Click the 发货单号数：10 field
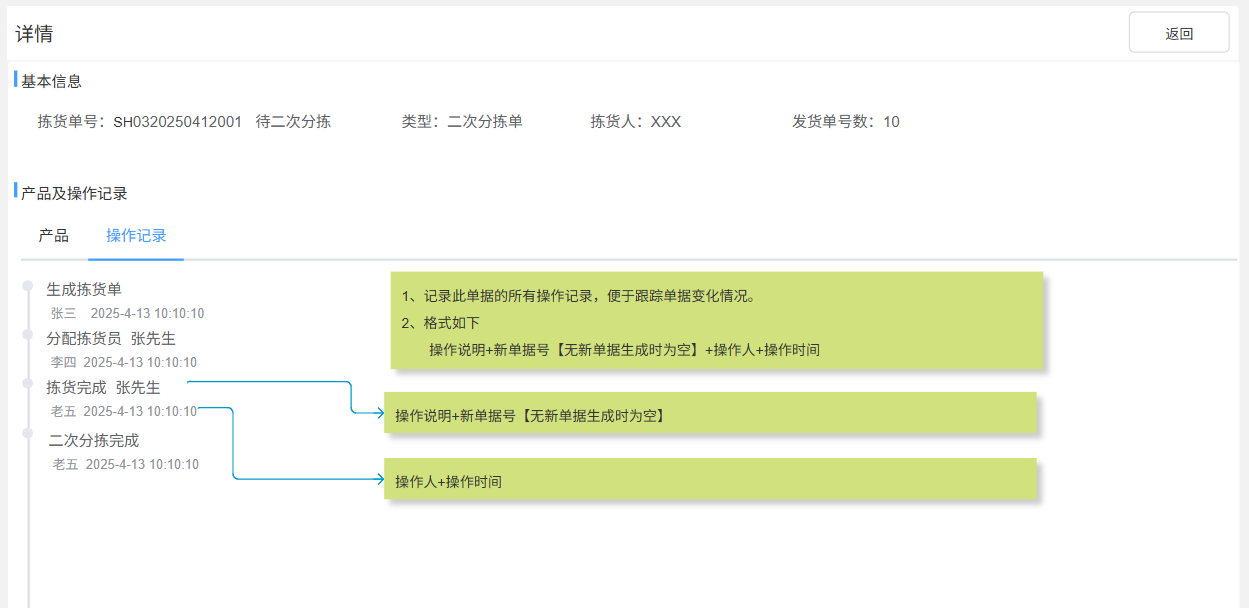Screen dimensions: 1249x608 point(846,122)
